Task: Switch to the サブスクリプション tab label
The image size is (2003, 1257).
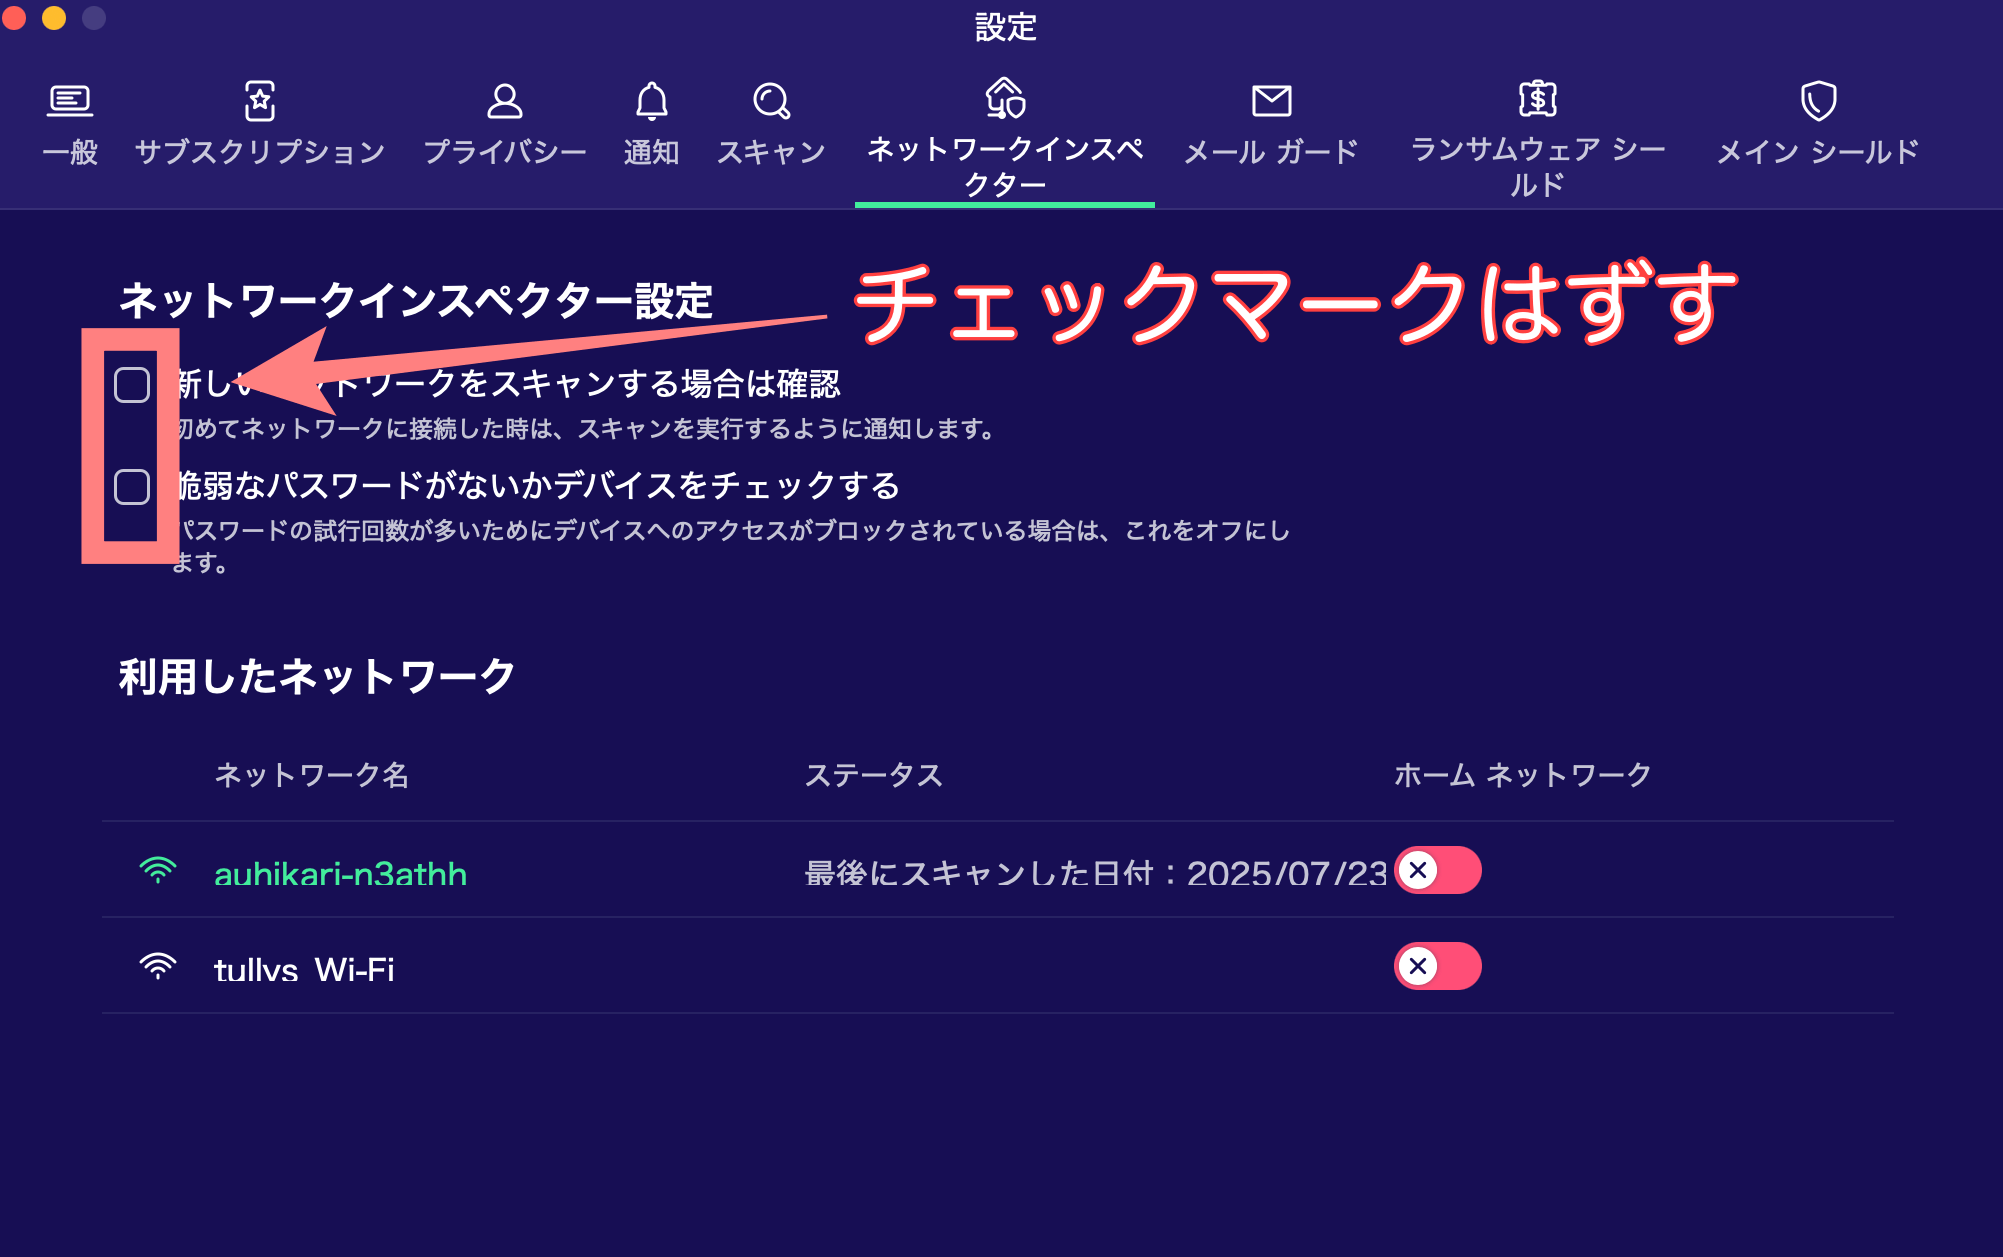Action: point(260,152)
